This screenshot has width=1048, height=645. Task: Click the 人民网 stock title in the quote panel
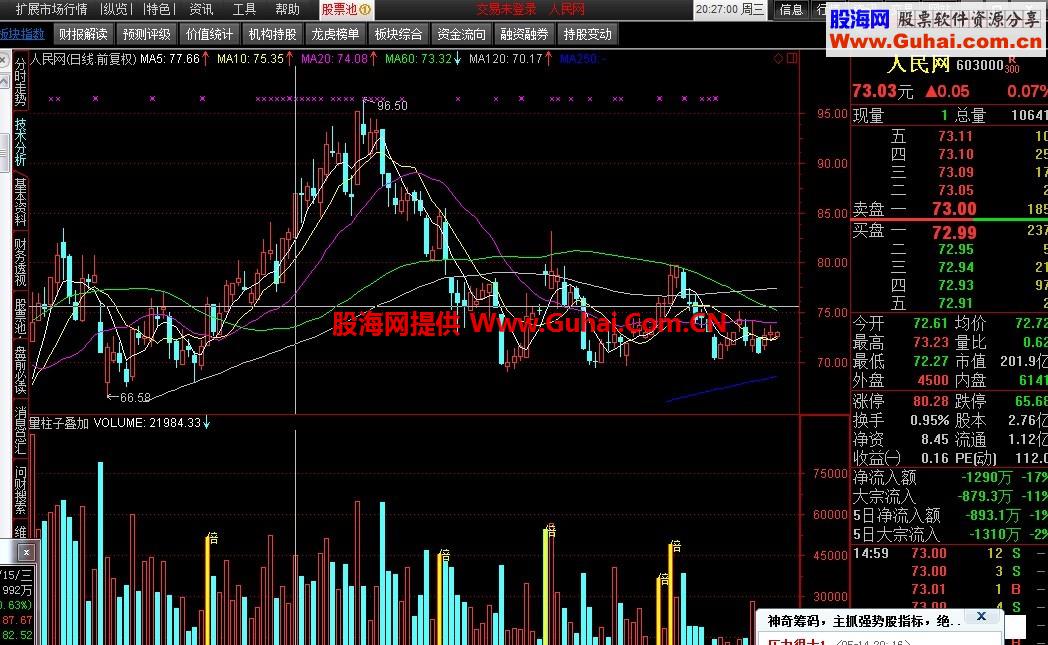(x=918, y=65)
